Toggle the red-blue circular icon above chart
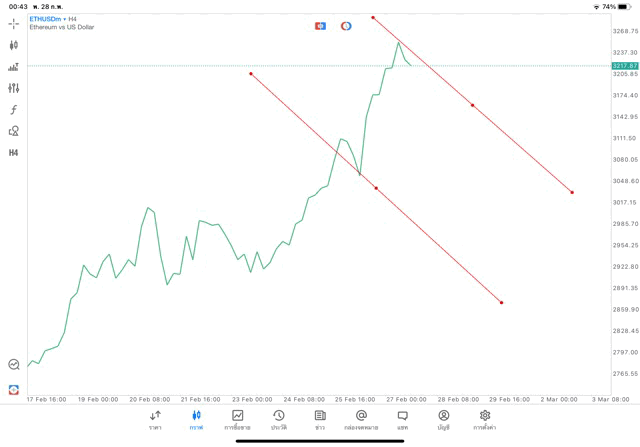Image resolution: width=640 pixels, height=447 pixels. coord(346,26)
